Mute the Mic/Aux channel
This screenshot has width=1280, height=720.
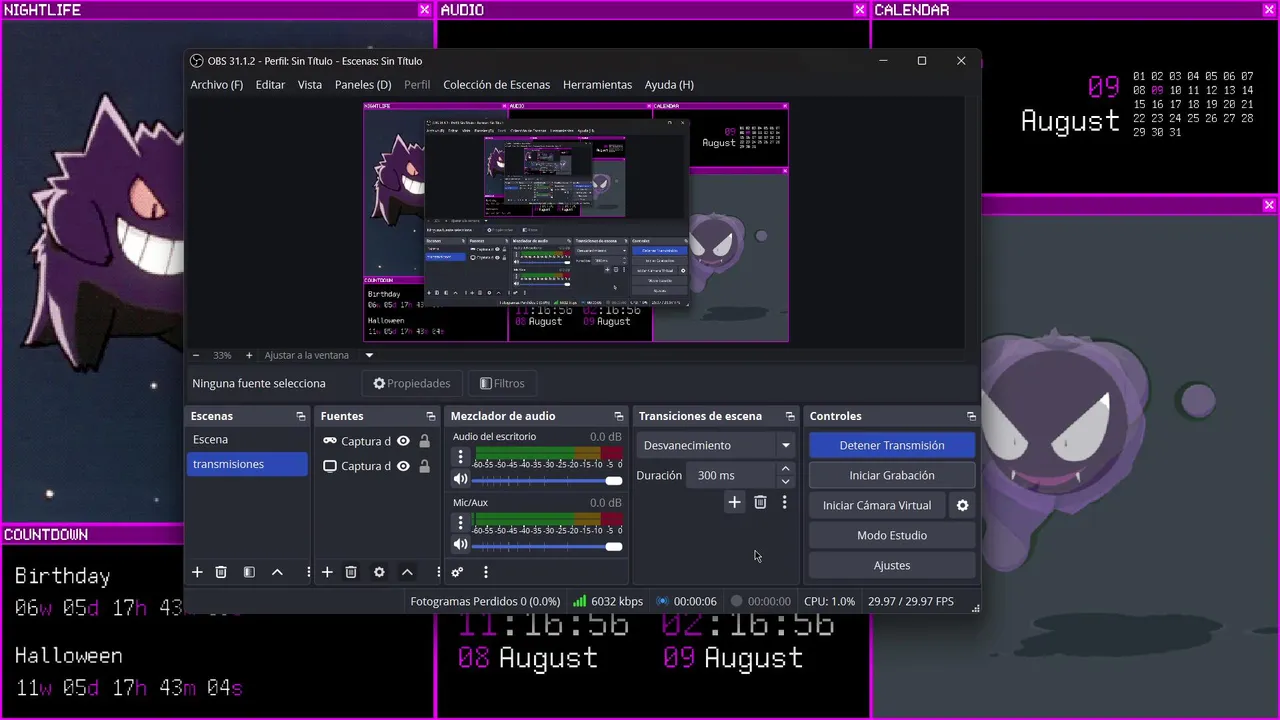(x=460, y=545)
